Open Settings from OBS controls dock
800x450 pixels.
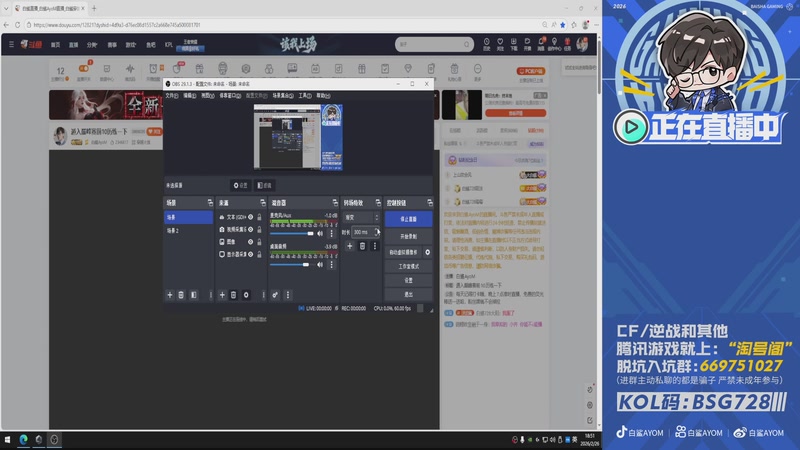pyautogui.click(x=408, y=280)
